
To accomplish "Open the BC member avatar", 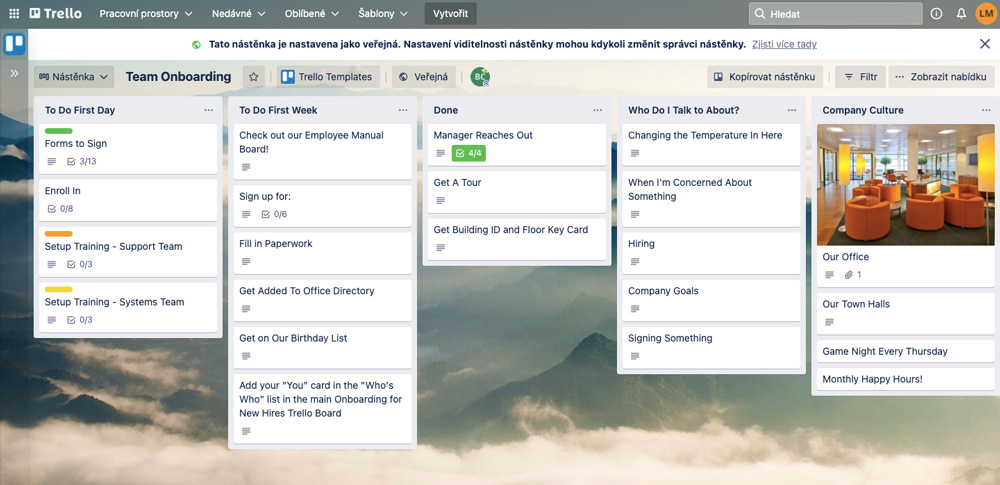I will (480, 77).
